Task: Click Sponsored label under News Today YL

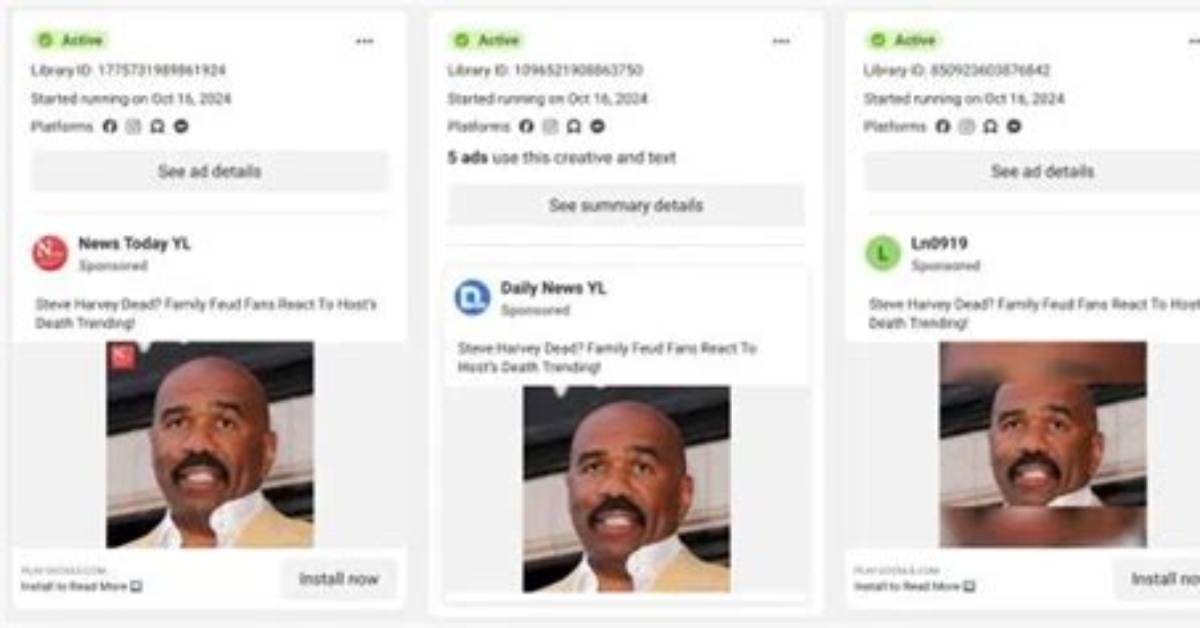Action: (113, 266)
